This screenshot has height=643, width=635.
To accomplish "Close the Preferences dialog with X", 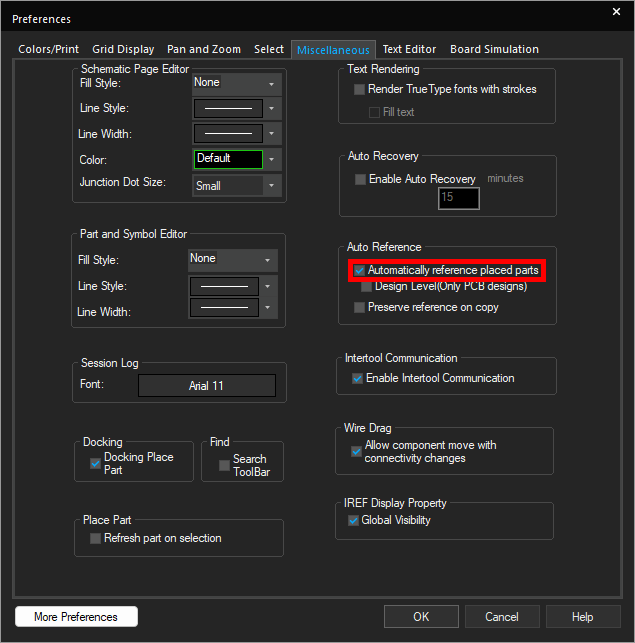I will 616,11.
